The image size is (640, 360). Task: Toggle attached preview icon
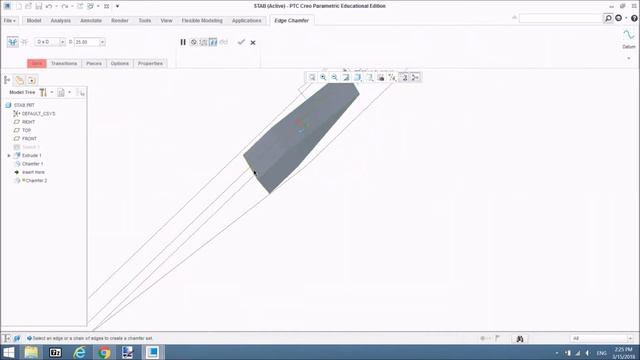click(x=213, y=42)
